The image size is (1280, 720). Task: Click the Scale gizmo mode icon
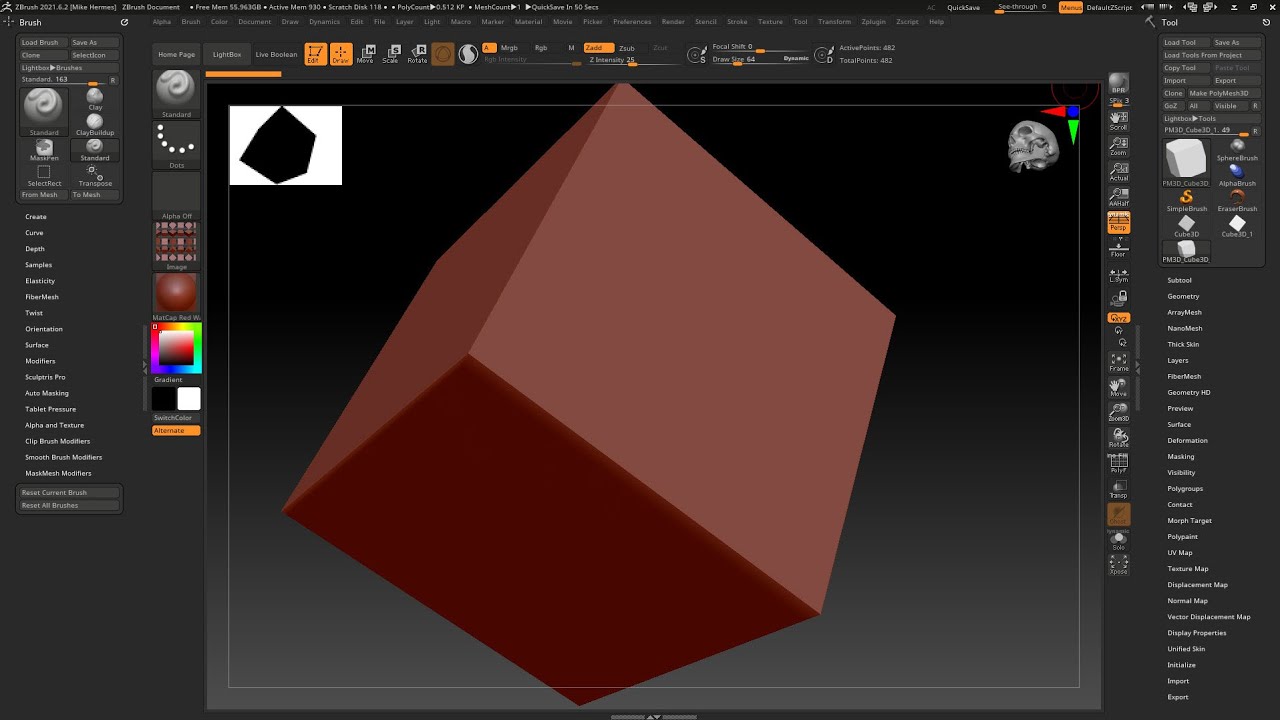(x=391, y=54)
